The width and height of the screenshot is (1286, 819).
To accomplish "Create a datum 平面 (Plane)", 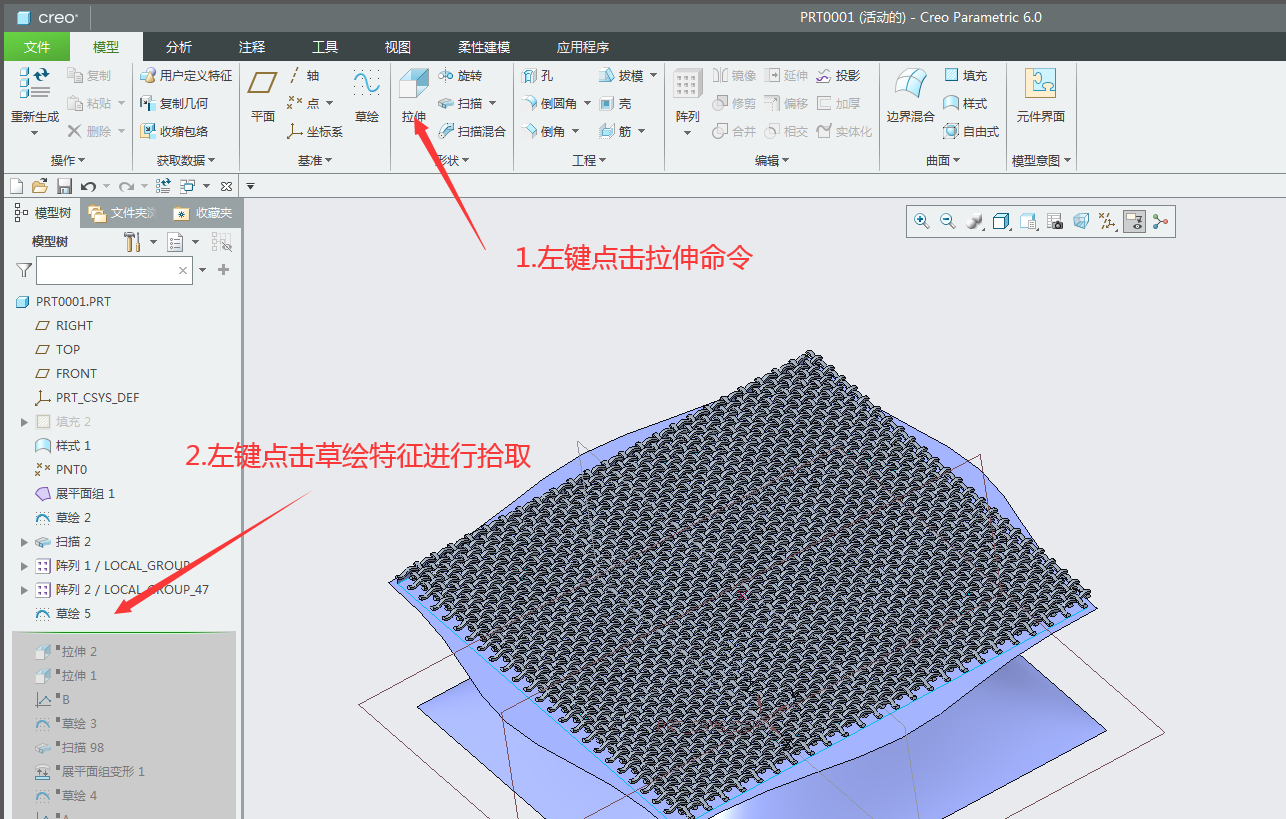I will pos(263,97).
